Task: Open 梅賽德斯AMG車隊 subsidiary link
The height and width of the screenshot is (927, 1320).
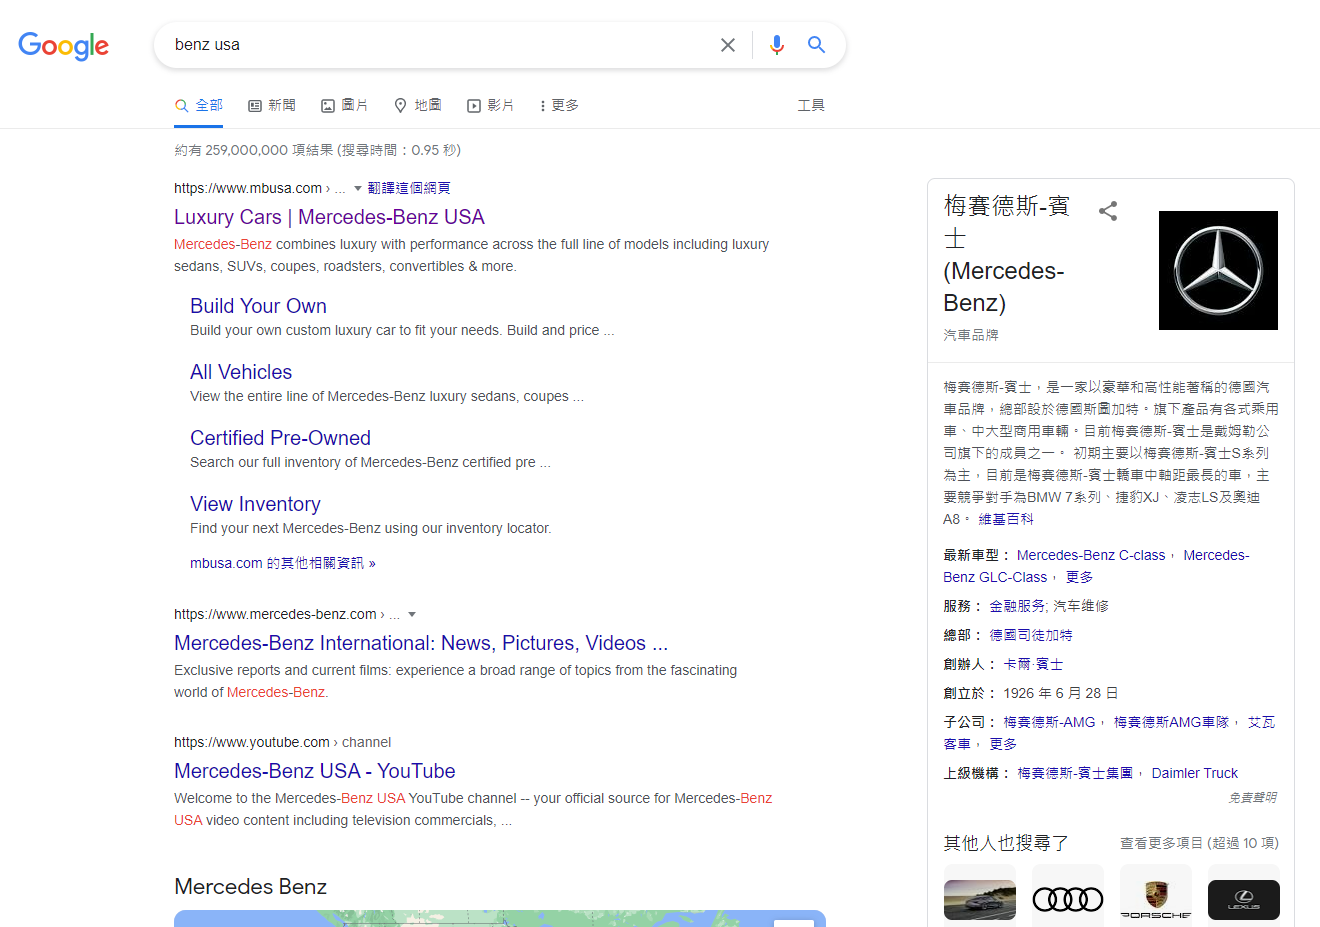Action: 1171,722
